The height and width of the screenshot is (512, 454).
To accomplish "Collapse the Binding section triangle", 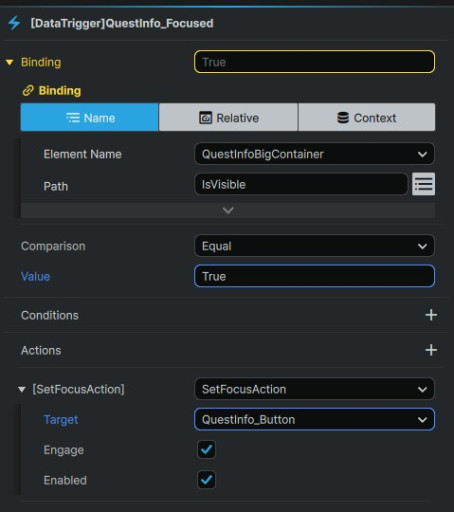I will (x=9, y=62).
